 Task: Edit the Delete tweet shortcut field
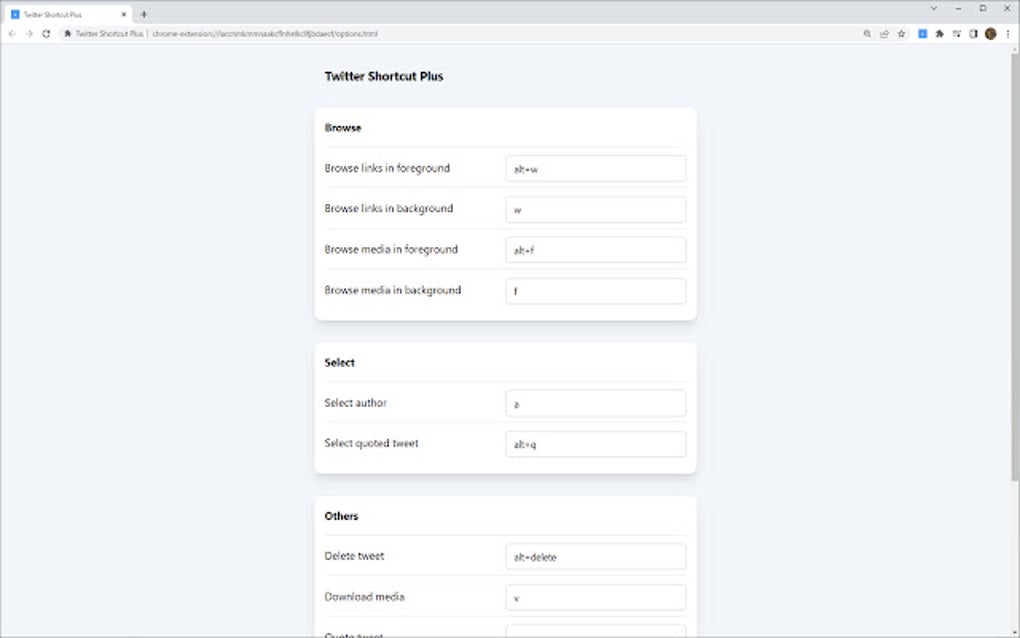[x=595, y=557]
